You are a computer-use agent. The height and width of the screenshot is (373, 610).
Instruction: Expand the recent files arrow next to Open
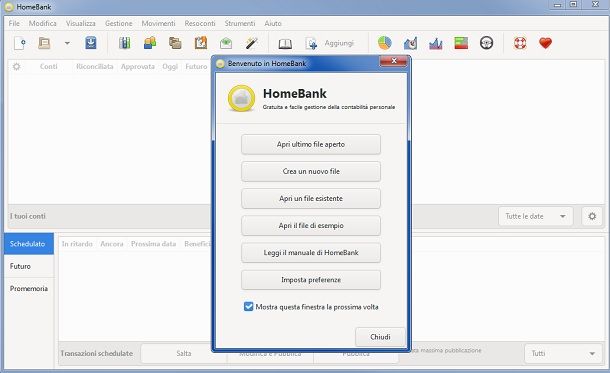click(x=67, y=43)
